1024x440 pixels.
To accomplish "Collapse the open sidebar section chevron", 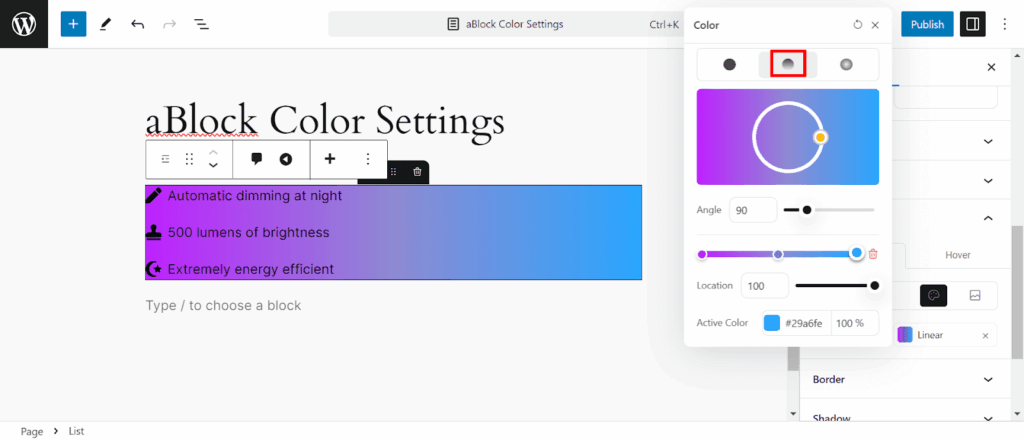I will point(988,218).
